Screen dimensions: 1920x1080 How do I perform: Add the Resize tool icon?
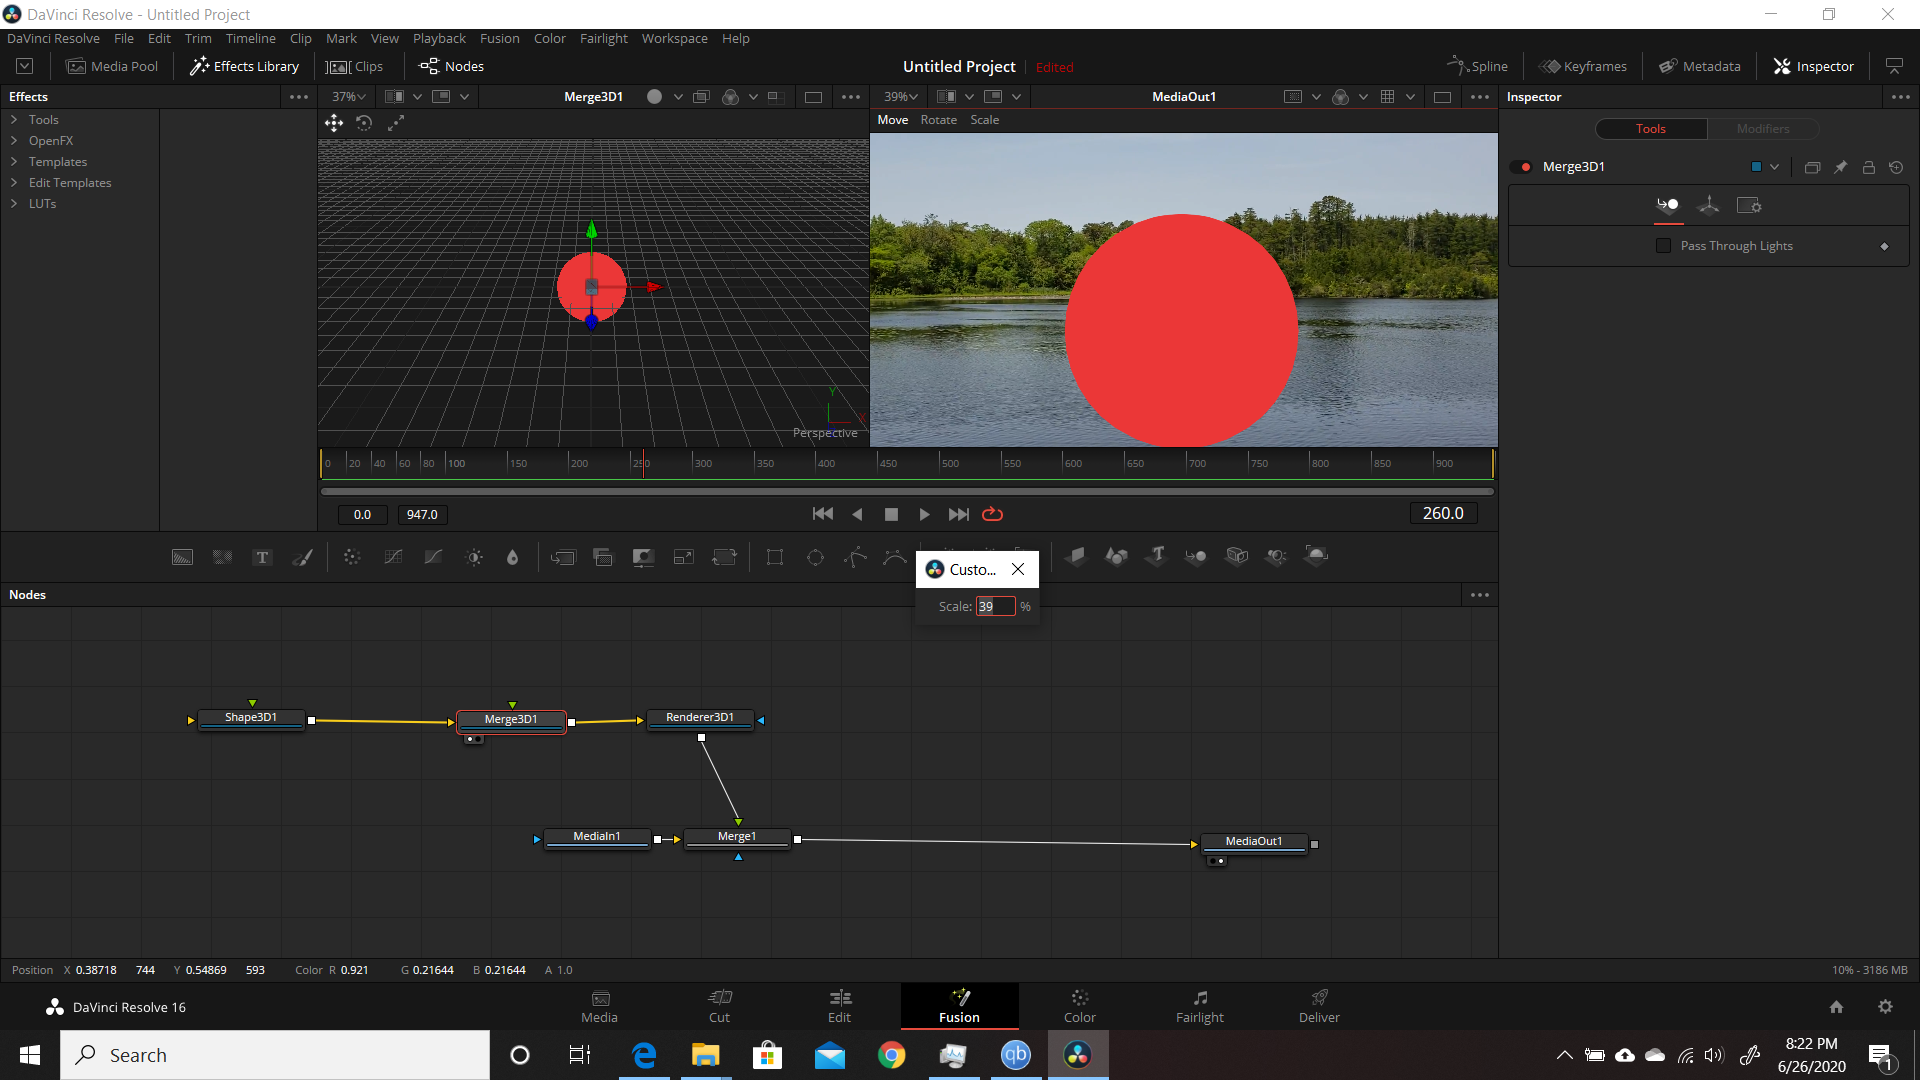684,557
